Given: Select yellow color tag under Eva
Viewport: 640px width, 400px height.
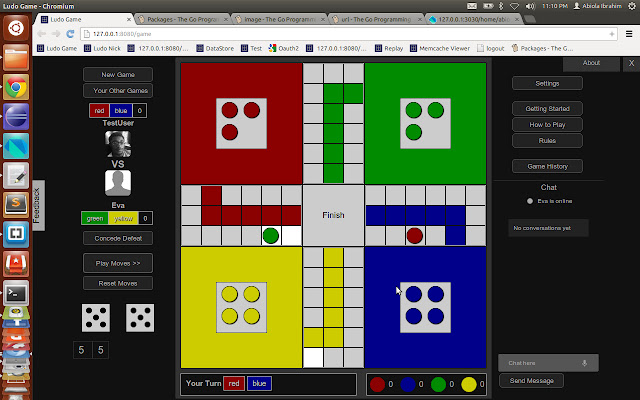Looking at the screenshot, I should 123,218.
